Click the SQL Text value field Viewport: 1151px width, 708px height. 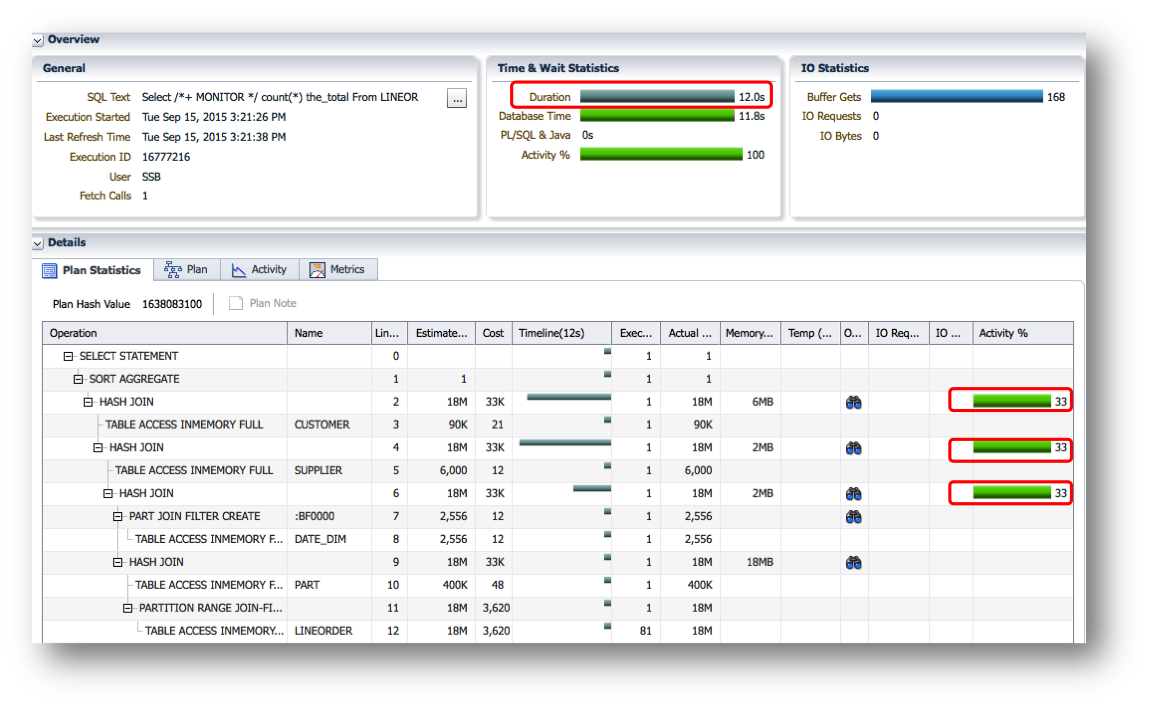280,97
